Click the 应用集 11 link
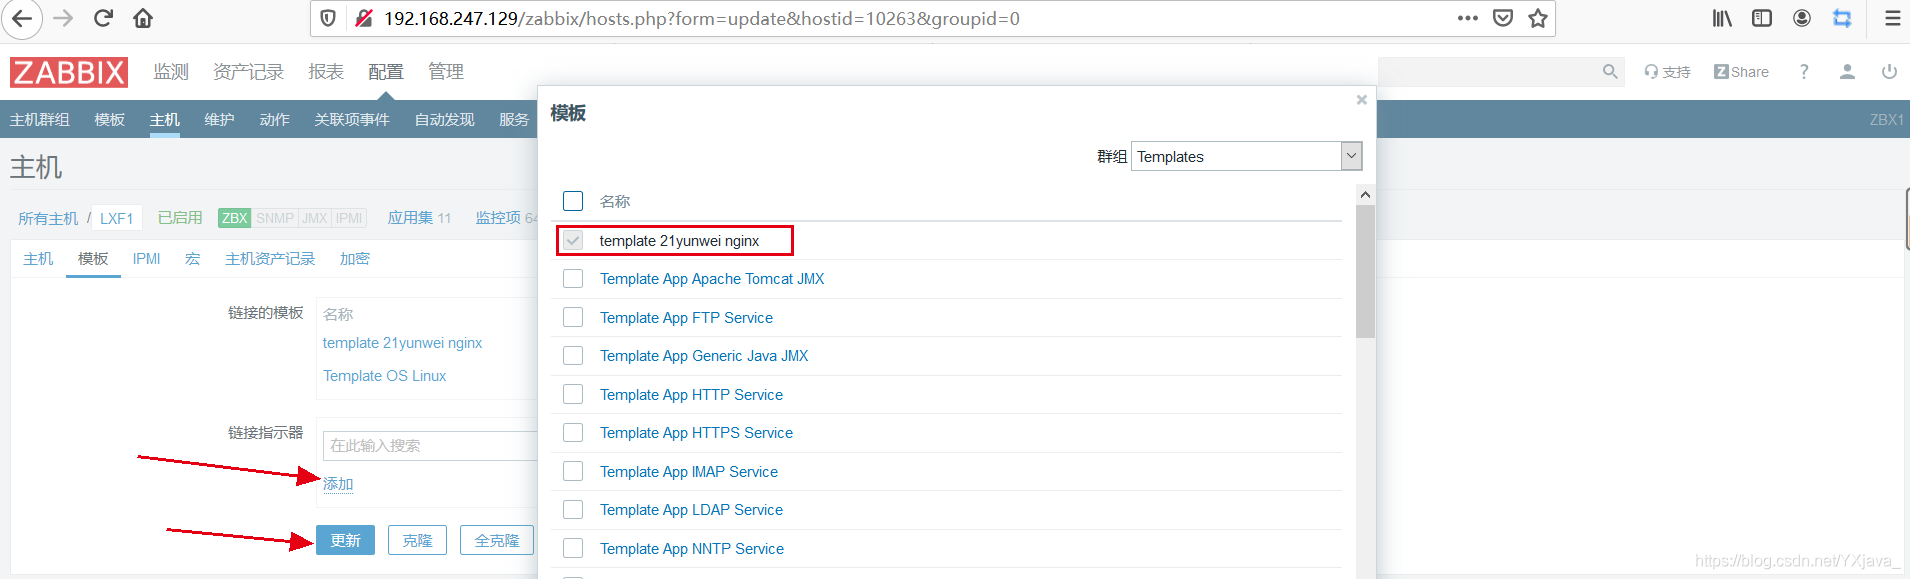Viewport: 1910px width, 579px height. 419,218
